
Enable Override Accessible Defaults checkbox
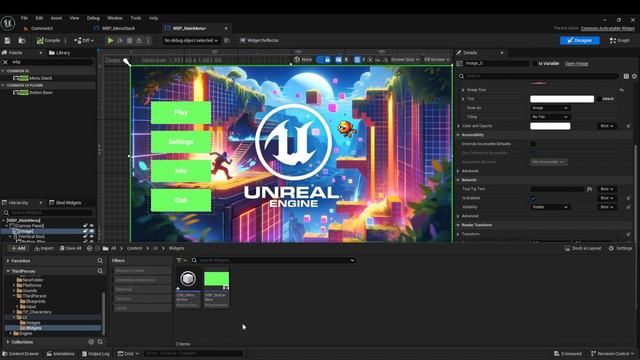[533, 144]
